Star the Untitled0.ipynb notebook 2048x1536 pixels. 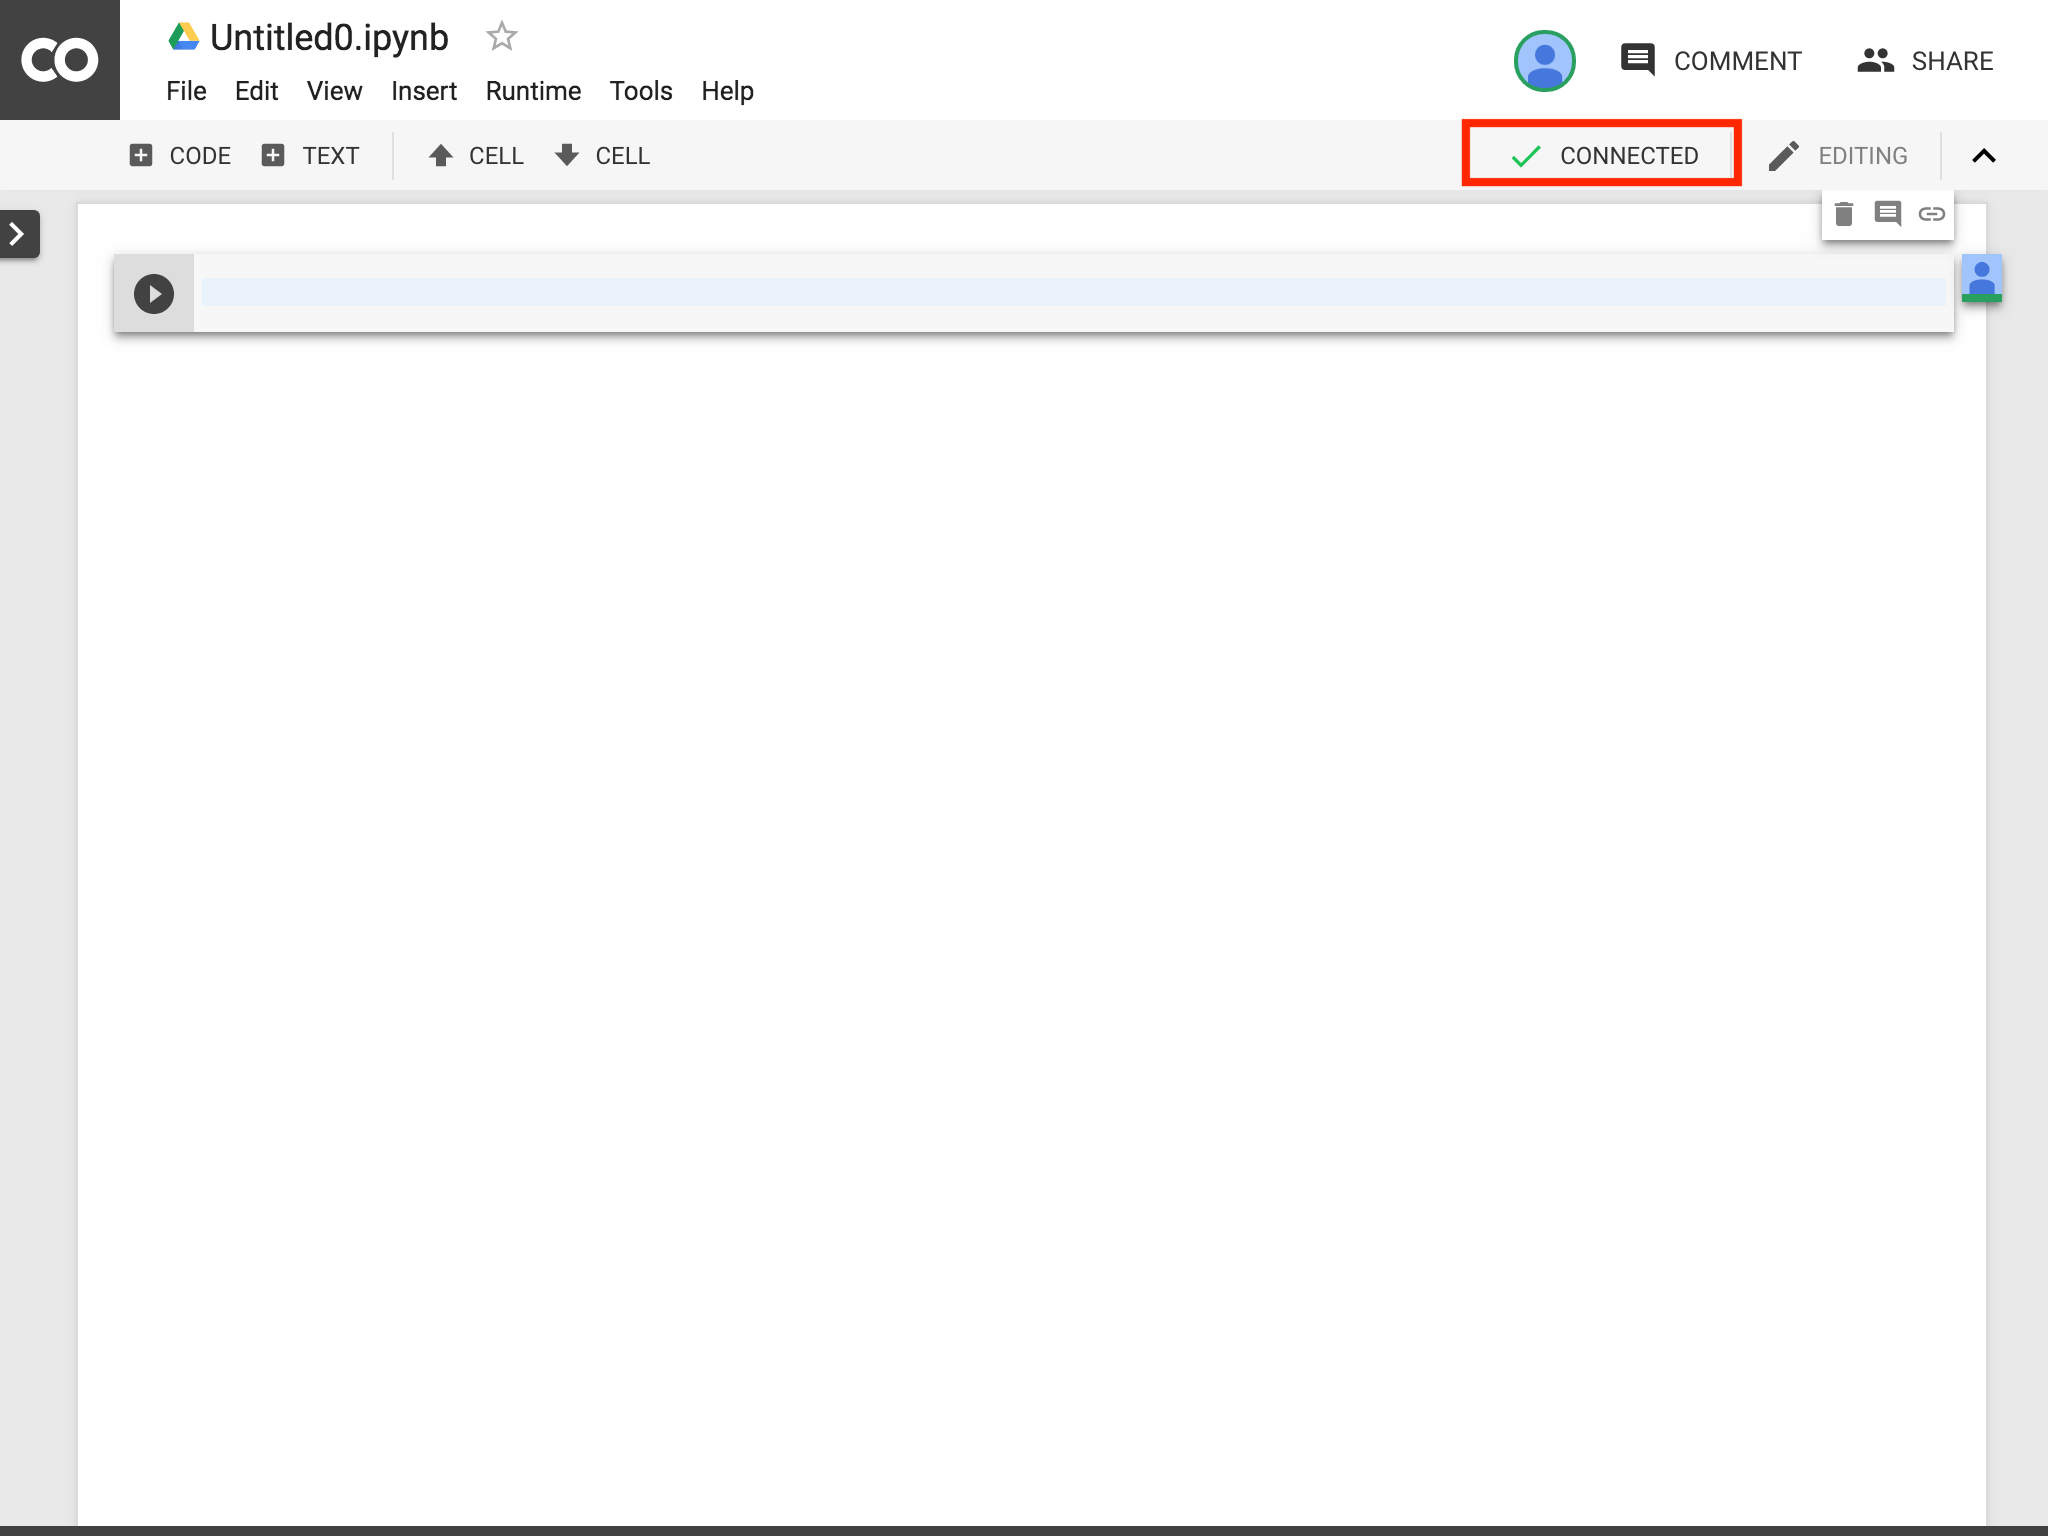501,36
